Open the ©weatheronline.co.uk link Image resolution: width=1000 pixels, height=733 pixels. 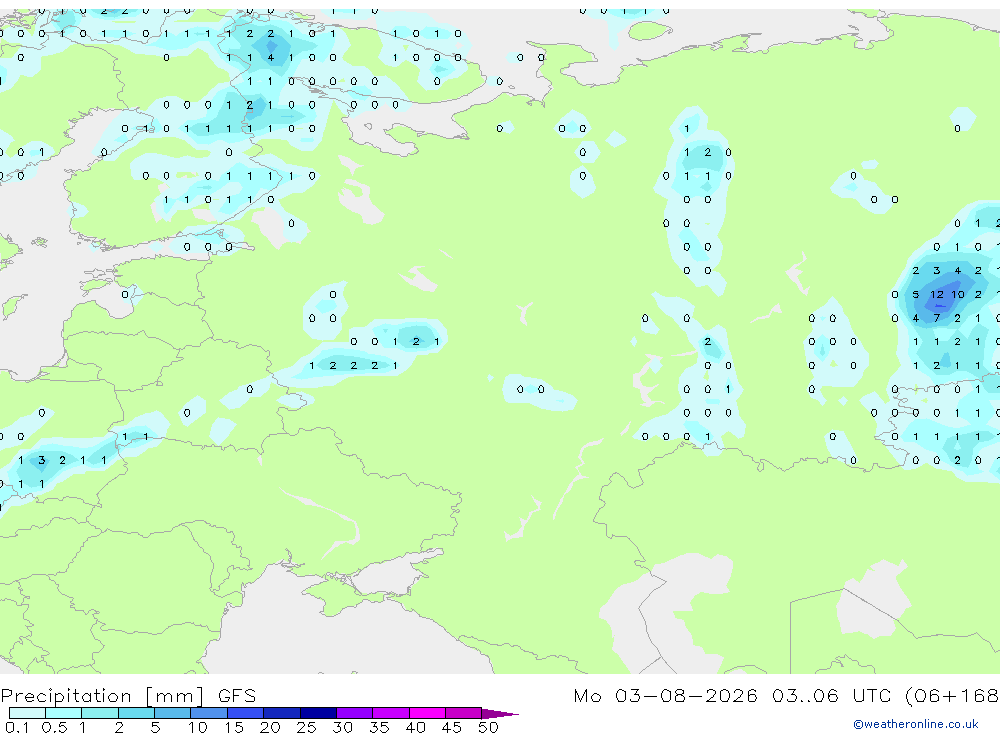[x=916, y=724]
